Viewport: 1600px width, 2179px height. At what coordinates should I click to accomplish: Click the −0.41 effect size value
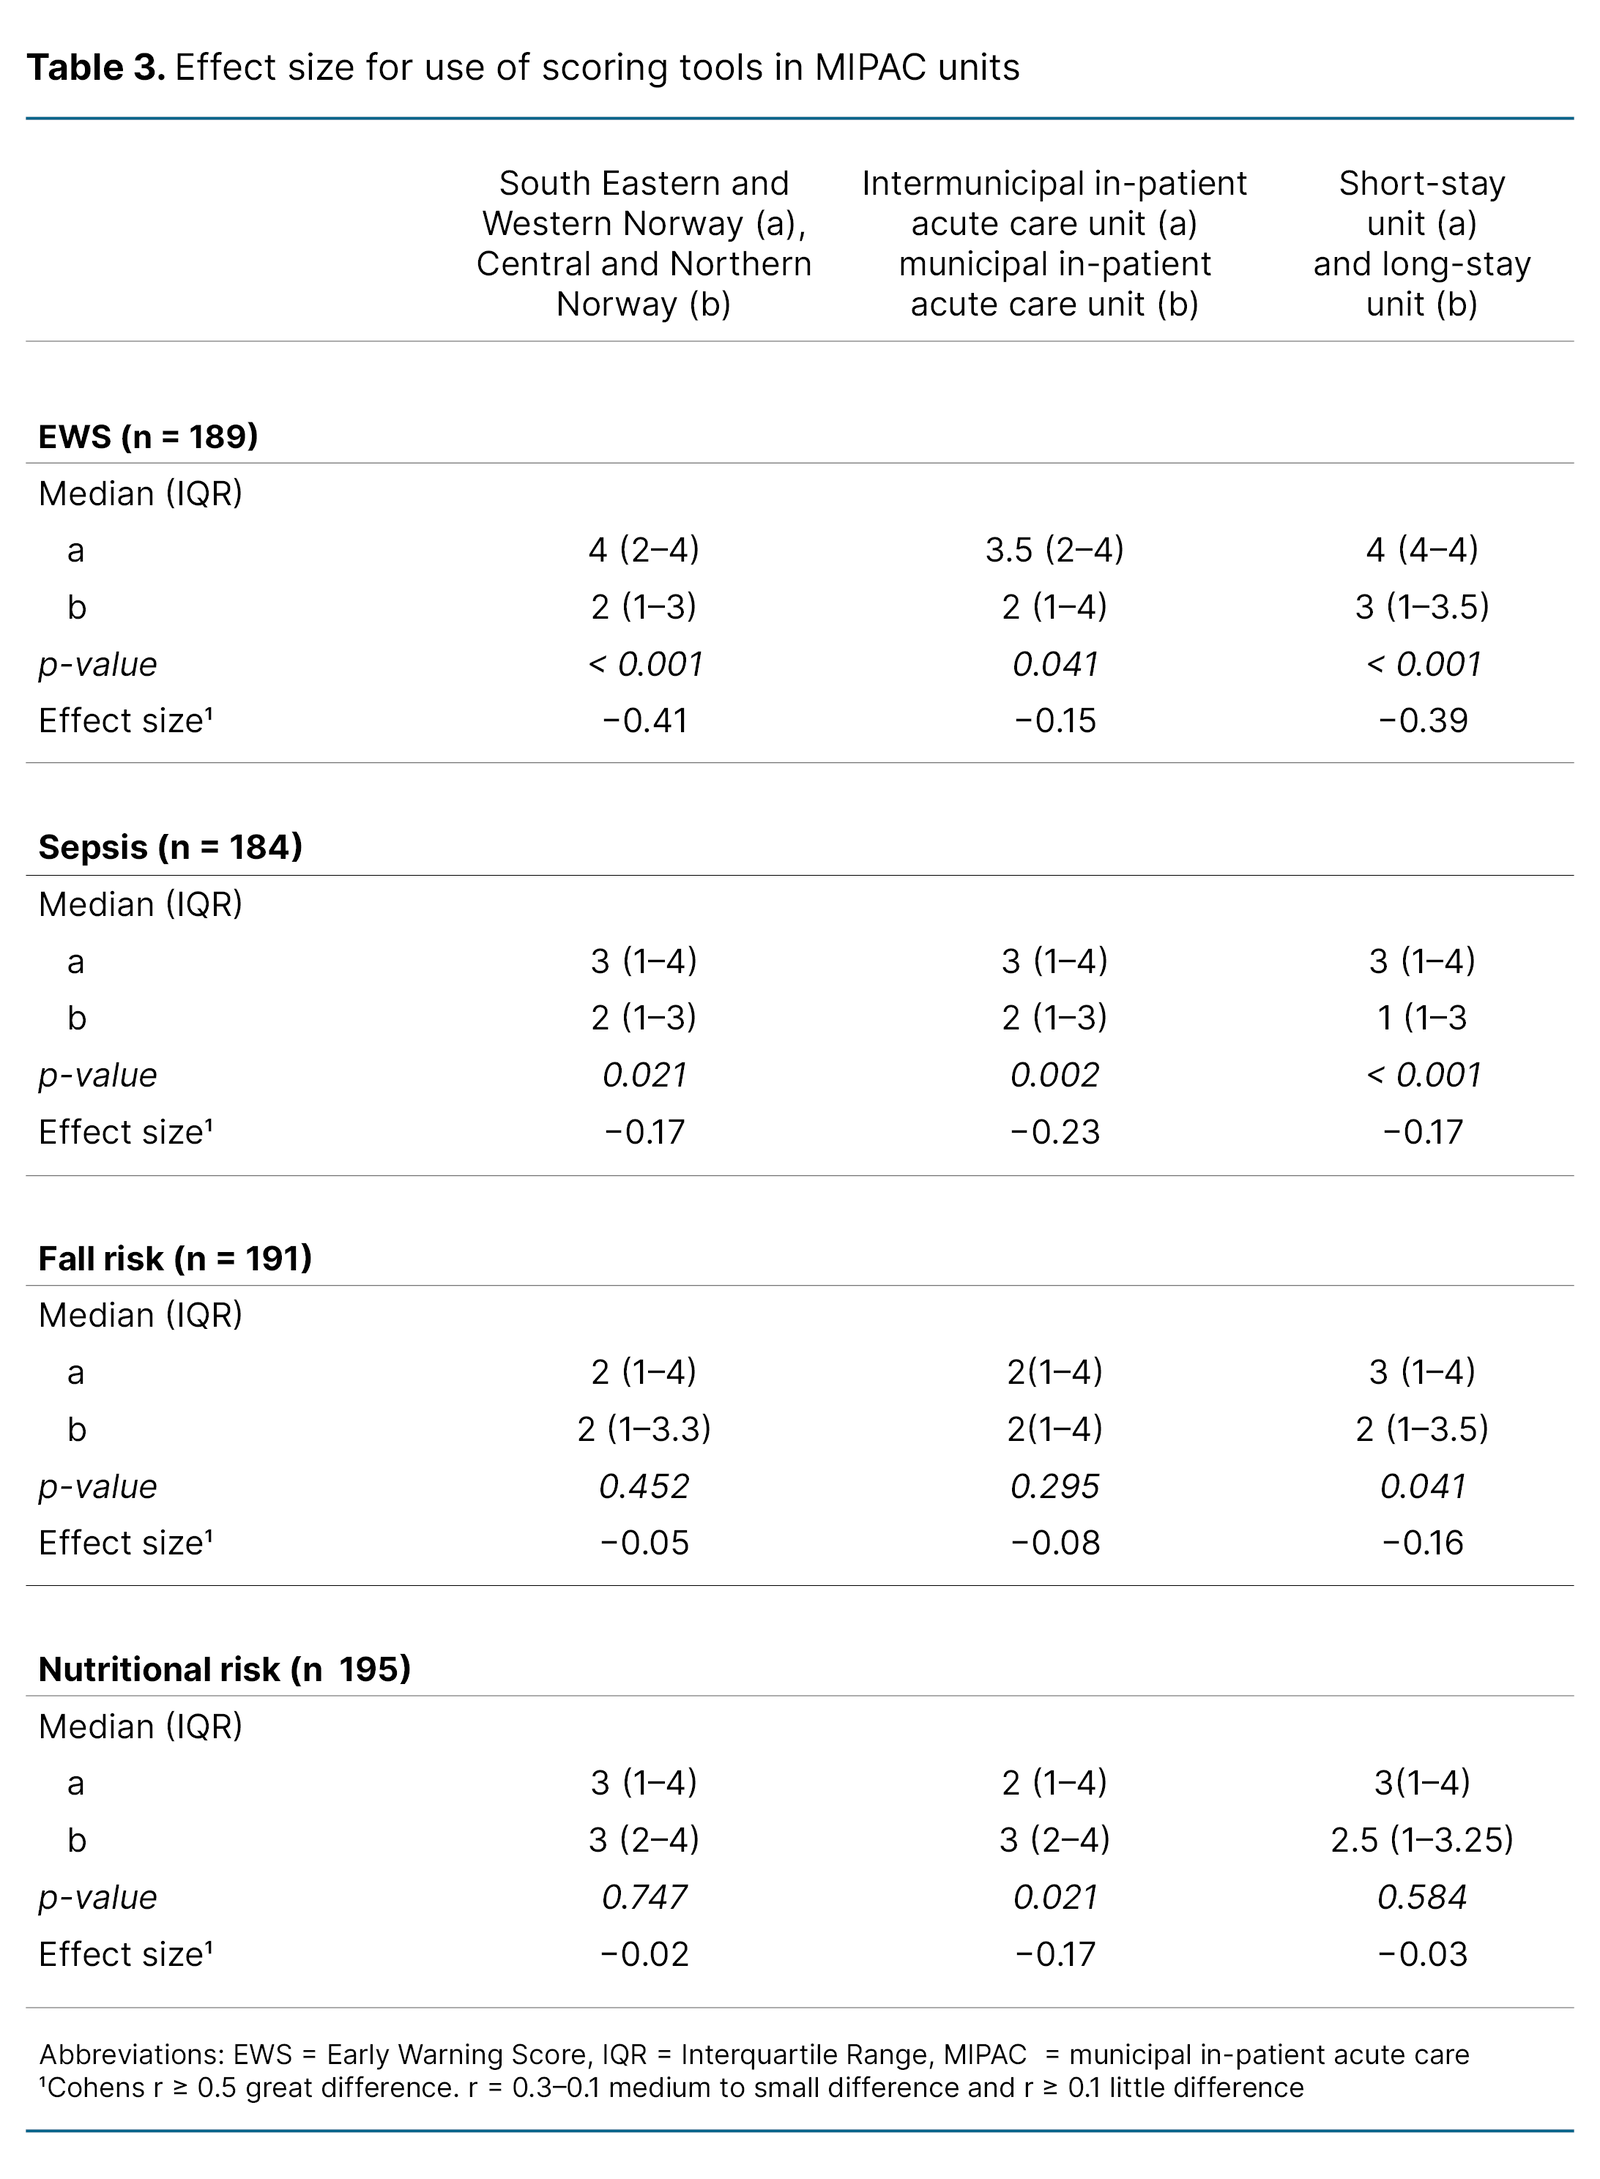coord(644,721)
